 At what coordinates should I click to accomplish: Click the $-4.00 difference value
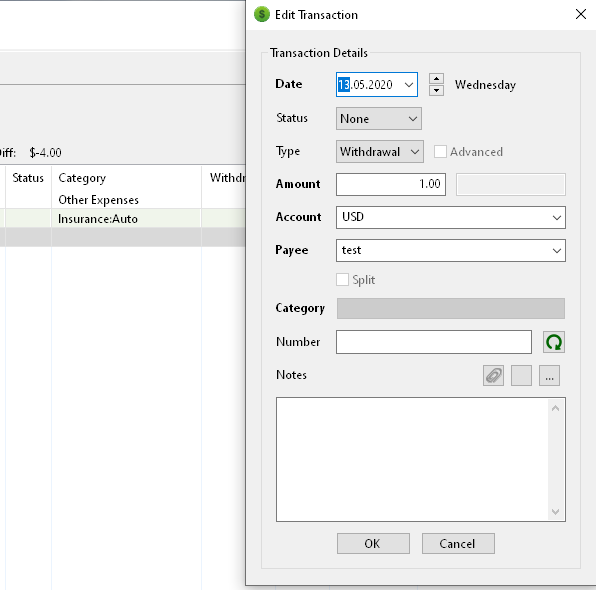tap(45, 153)
